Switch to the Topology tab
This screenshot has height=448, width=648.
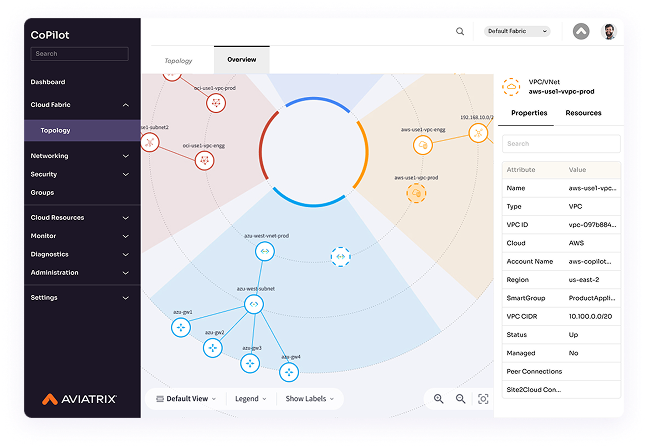pos(178,61)
